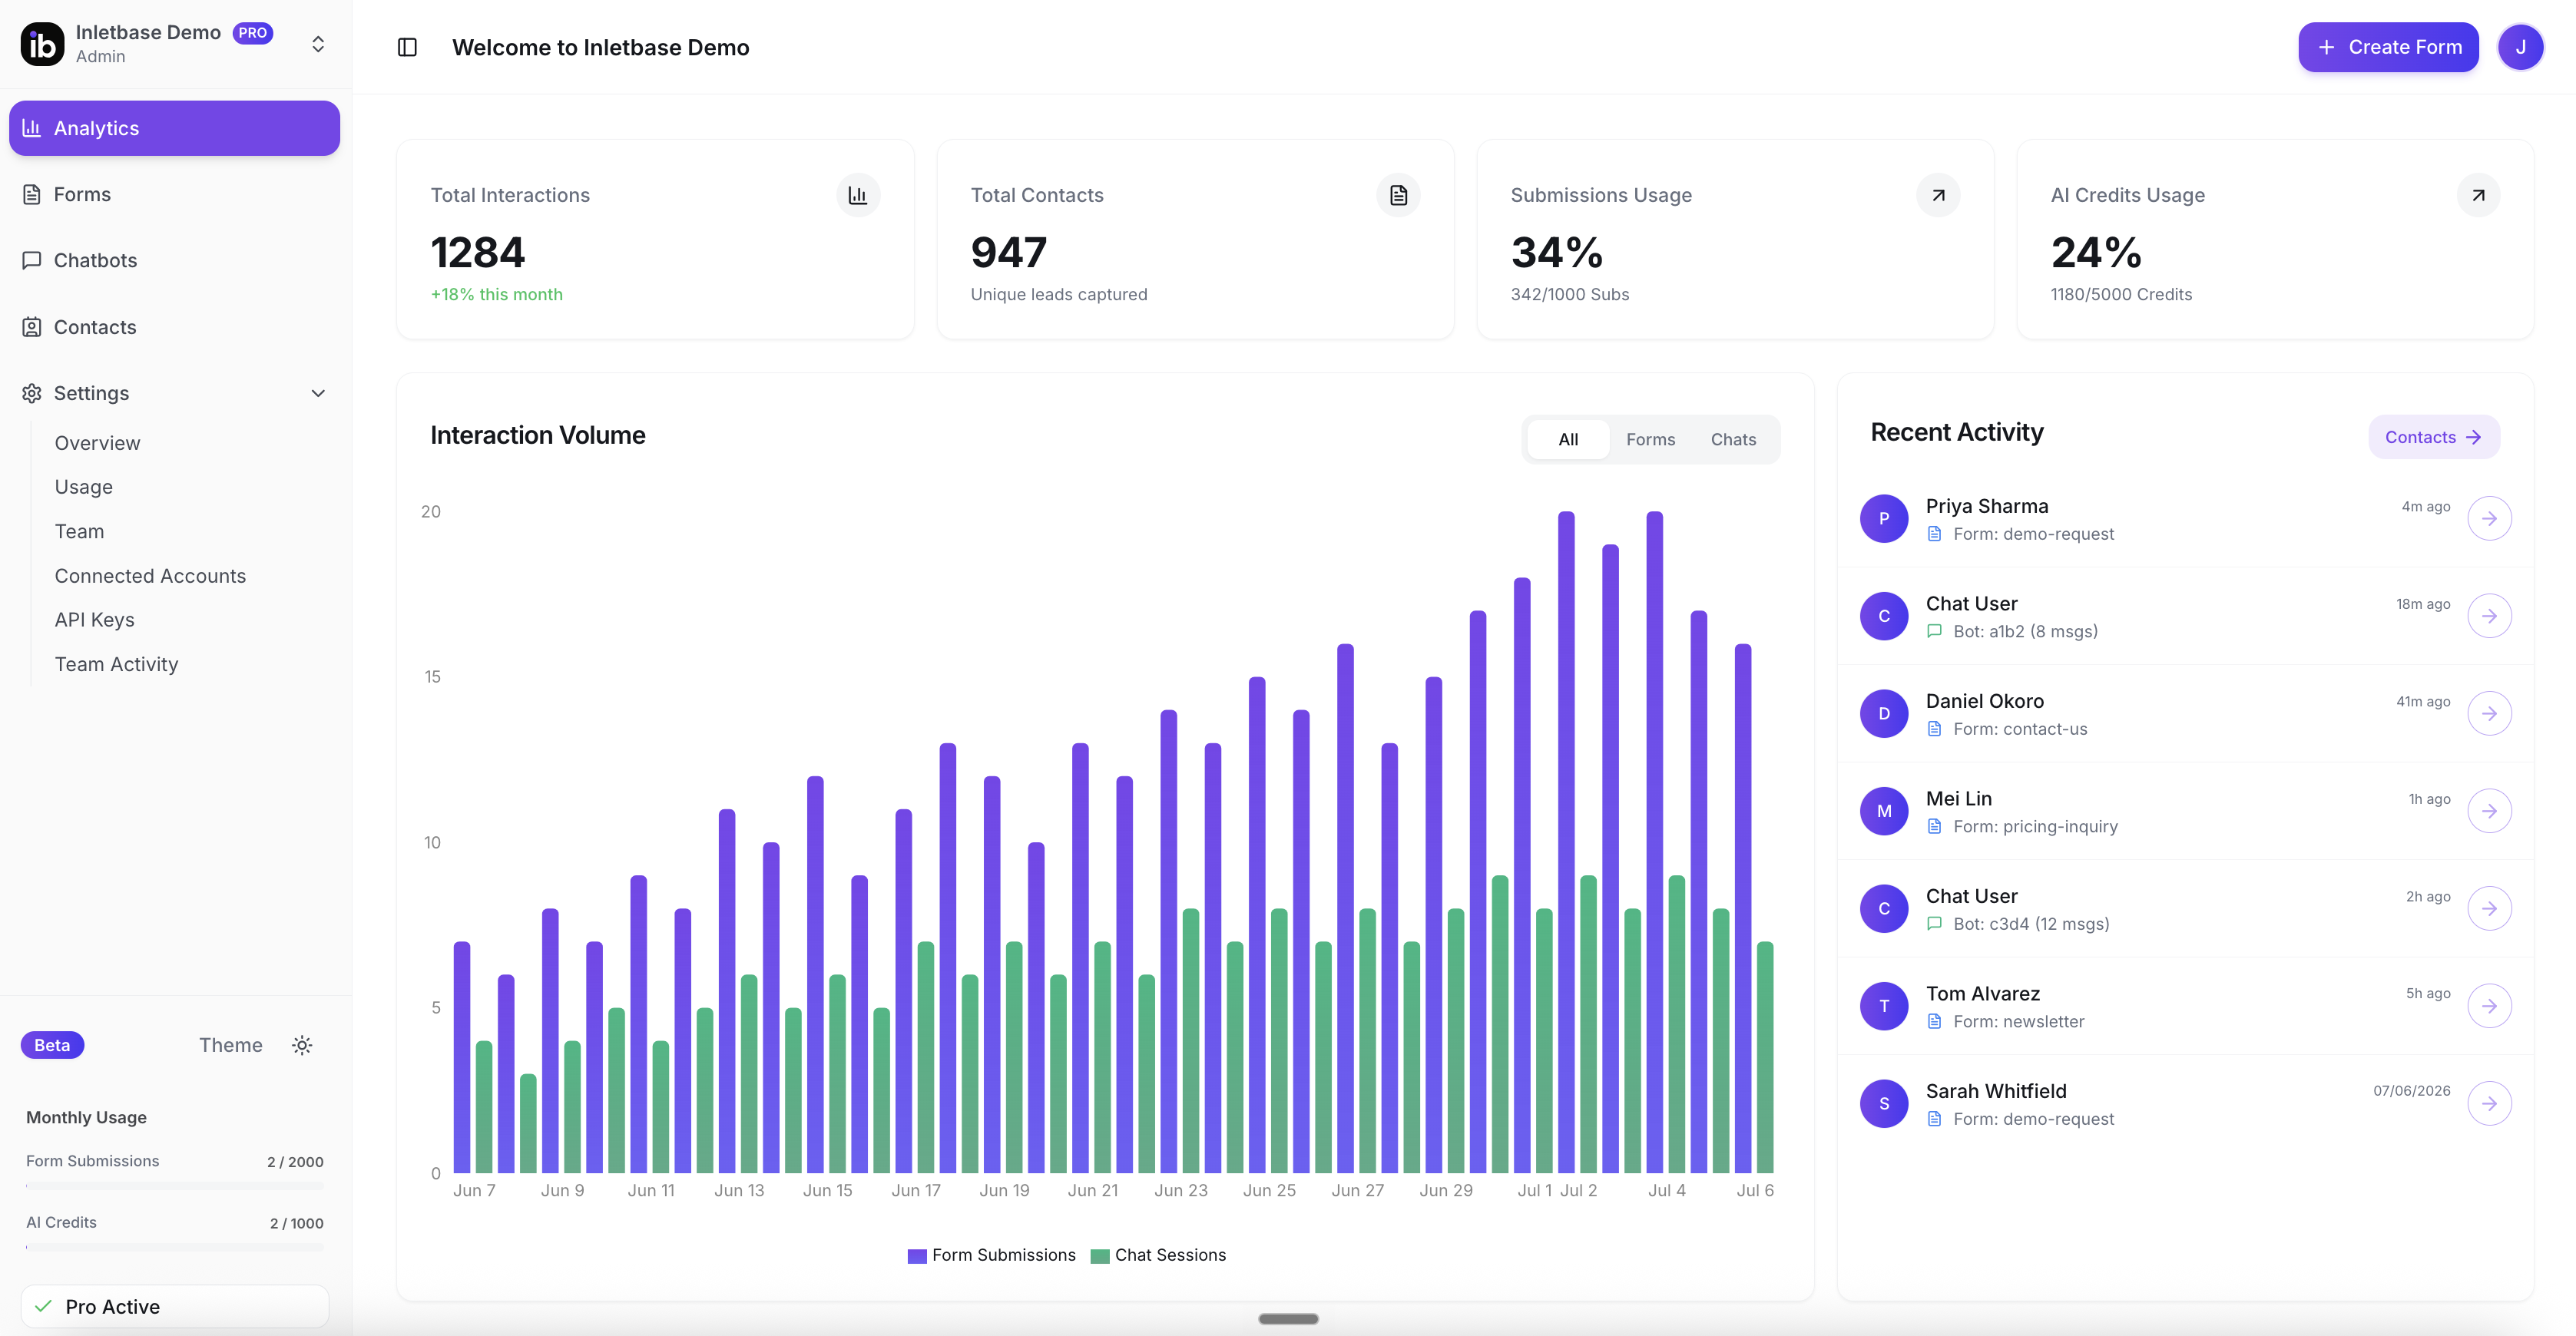Image resolution: width=2576 pixels, height=1336 pixels.
Task: Open user avatar J menu
Action: 2520,47
